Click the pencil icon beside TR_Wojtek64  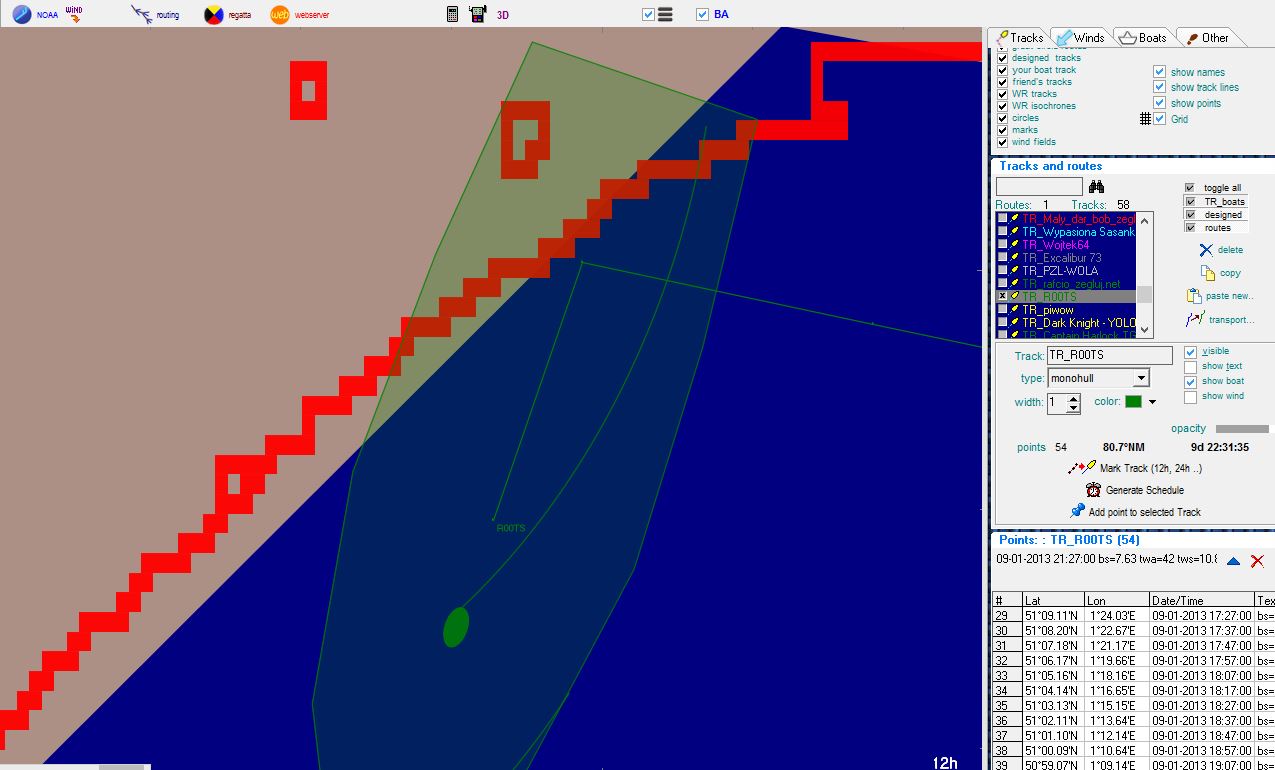tap(1014, 245)
